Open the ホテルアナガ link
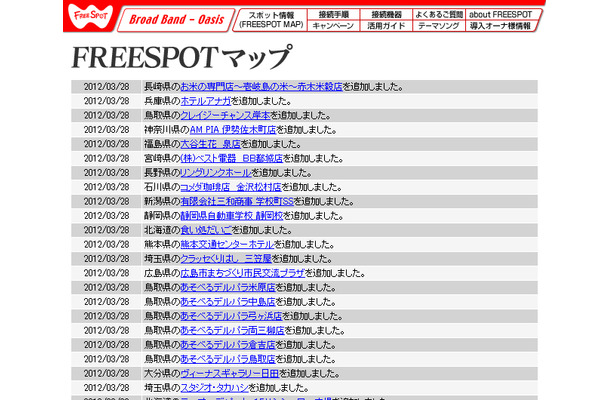The width and height of the screenshot is (610, 400). (206, 101)
